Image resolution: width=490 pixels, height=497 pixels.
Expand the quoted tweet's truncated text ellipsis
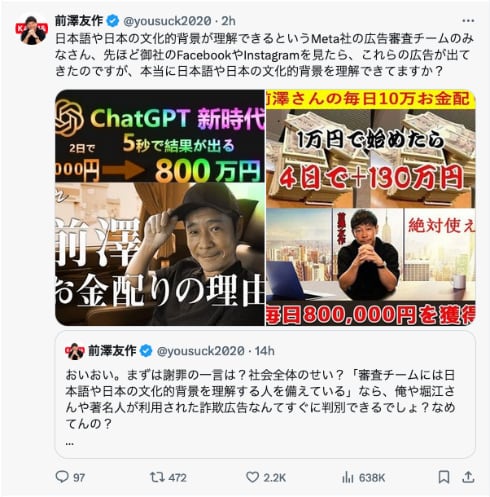coord(70,444)
